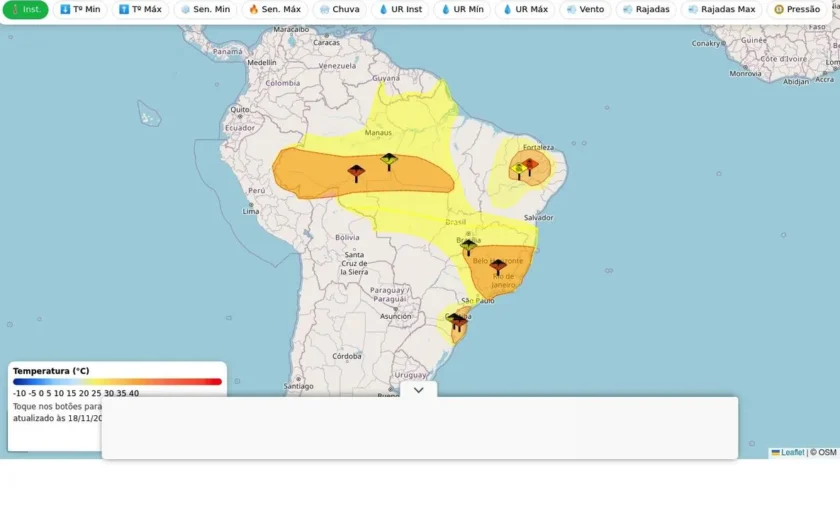Show Sen. Min thermal sensation
The width and height of the screenshot is (840, 525).
coord(206,9)
